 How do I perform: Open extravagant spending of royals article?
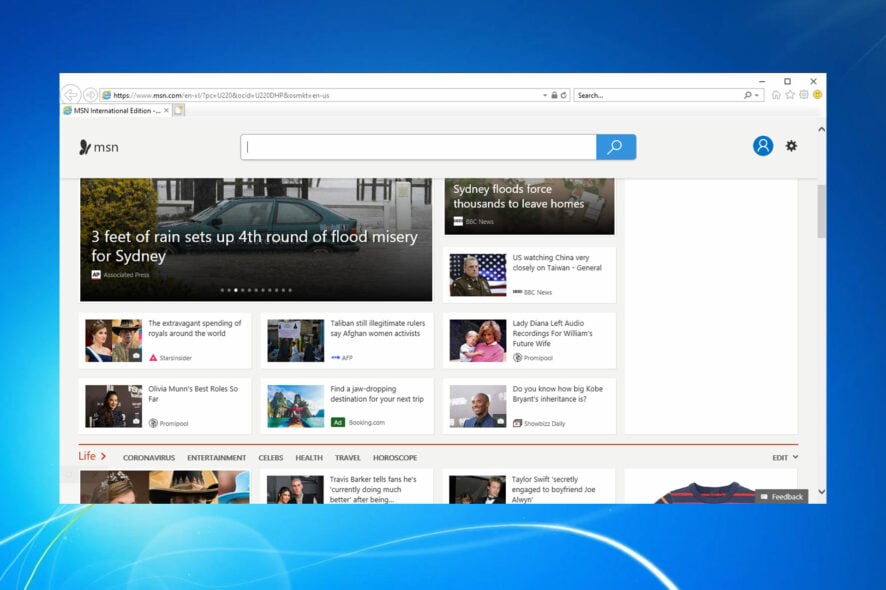tap(194, 328)
